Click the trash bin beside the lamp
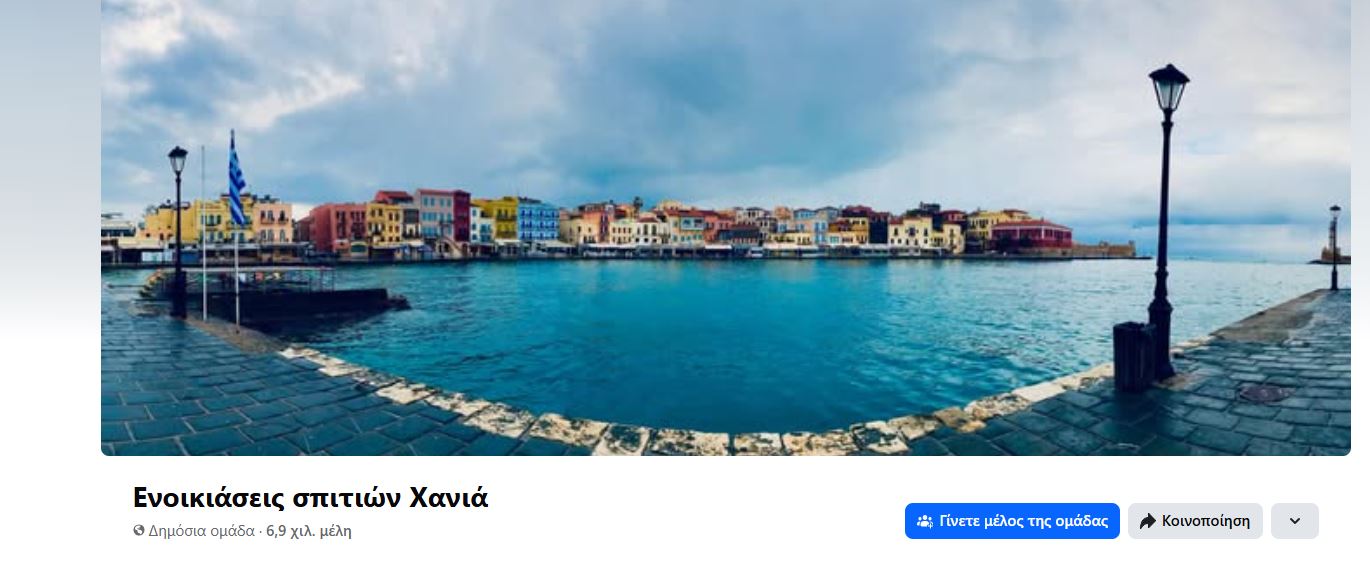Screen dimensions: 1370x564 (1134, 356)
